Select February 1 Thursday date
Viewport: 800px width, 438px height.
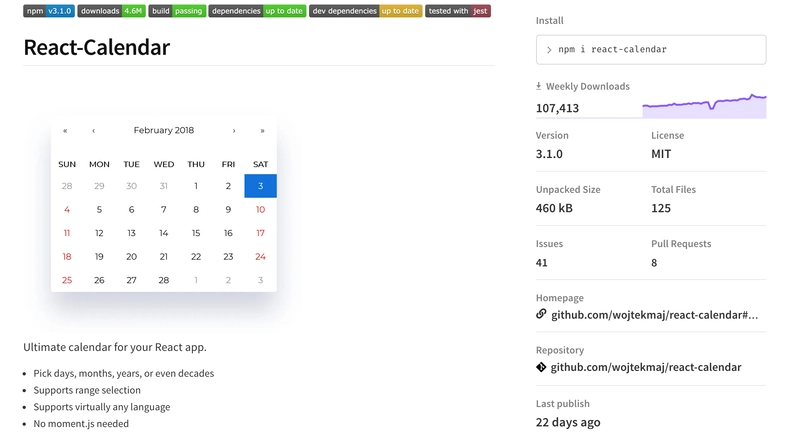[x=196, y=186]
